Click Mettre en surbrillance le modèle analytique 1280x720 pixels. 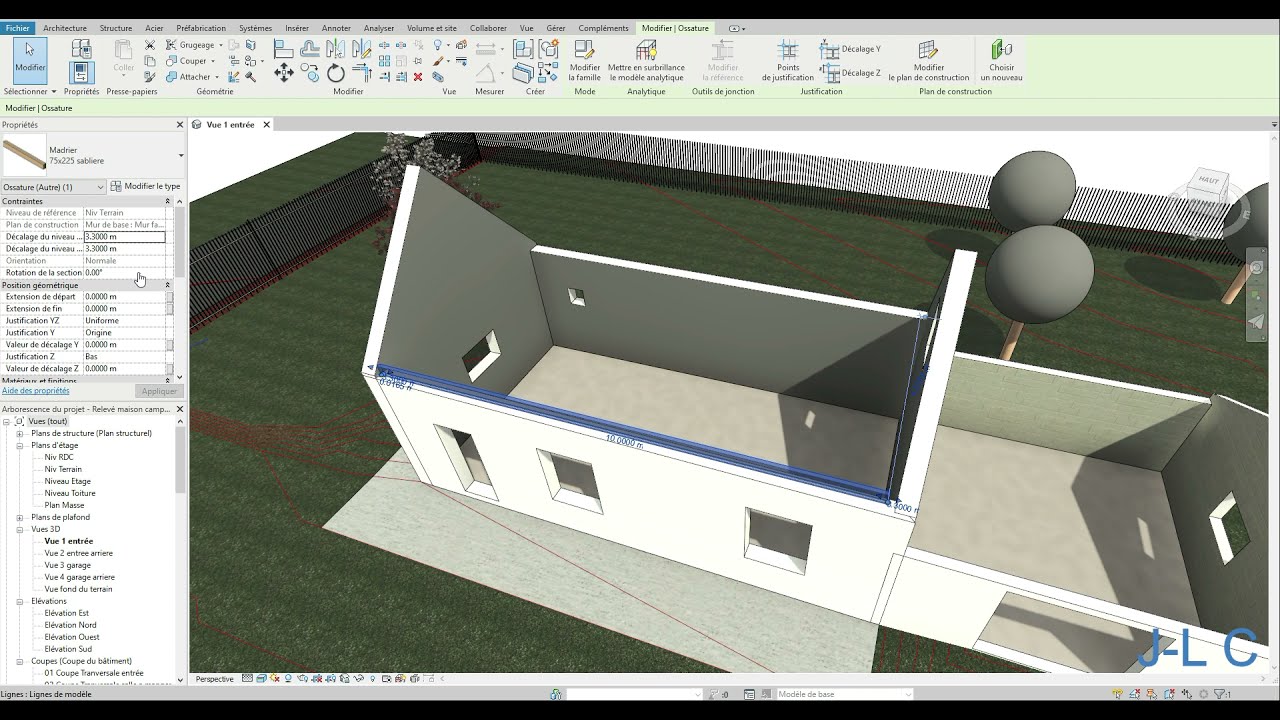[646, 61]
